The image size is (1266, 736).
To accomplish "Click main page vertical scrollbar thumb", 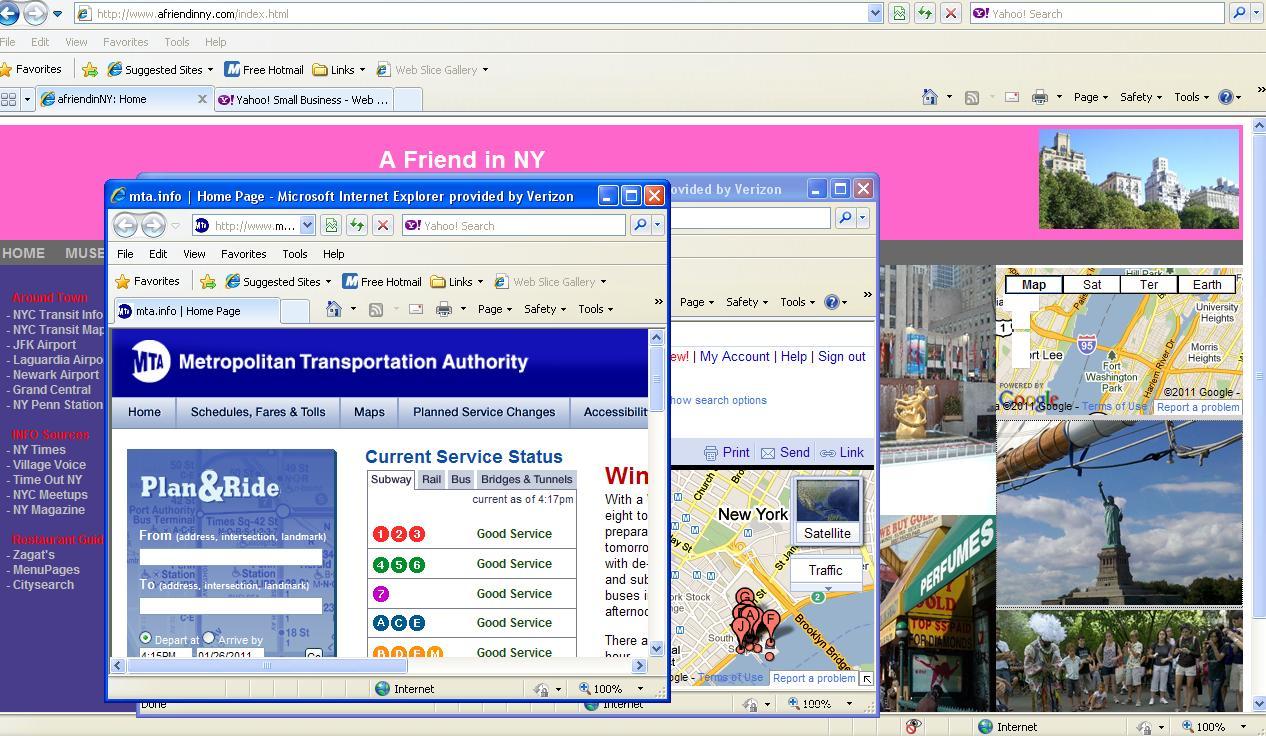I will click(1258, 376).
